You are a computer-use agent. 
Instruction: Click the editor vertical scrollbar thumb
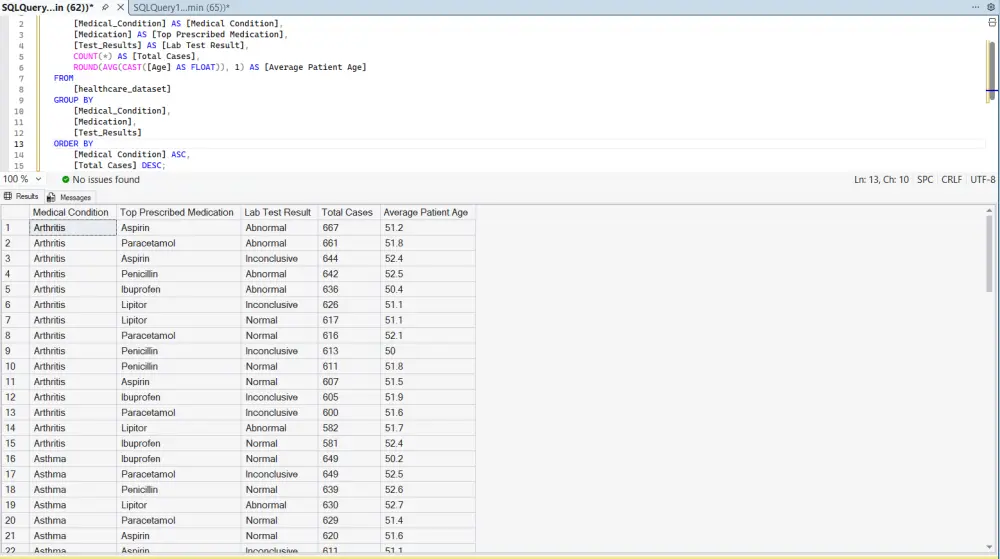pos(991,71)
